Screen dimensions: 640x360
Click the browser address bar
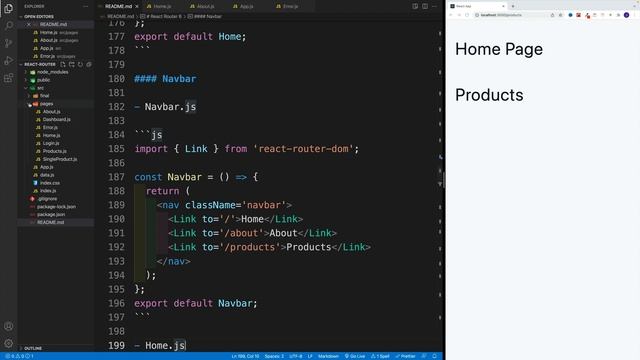coord(514,15)
